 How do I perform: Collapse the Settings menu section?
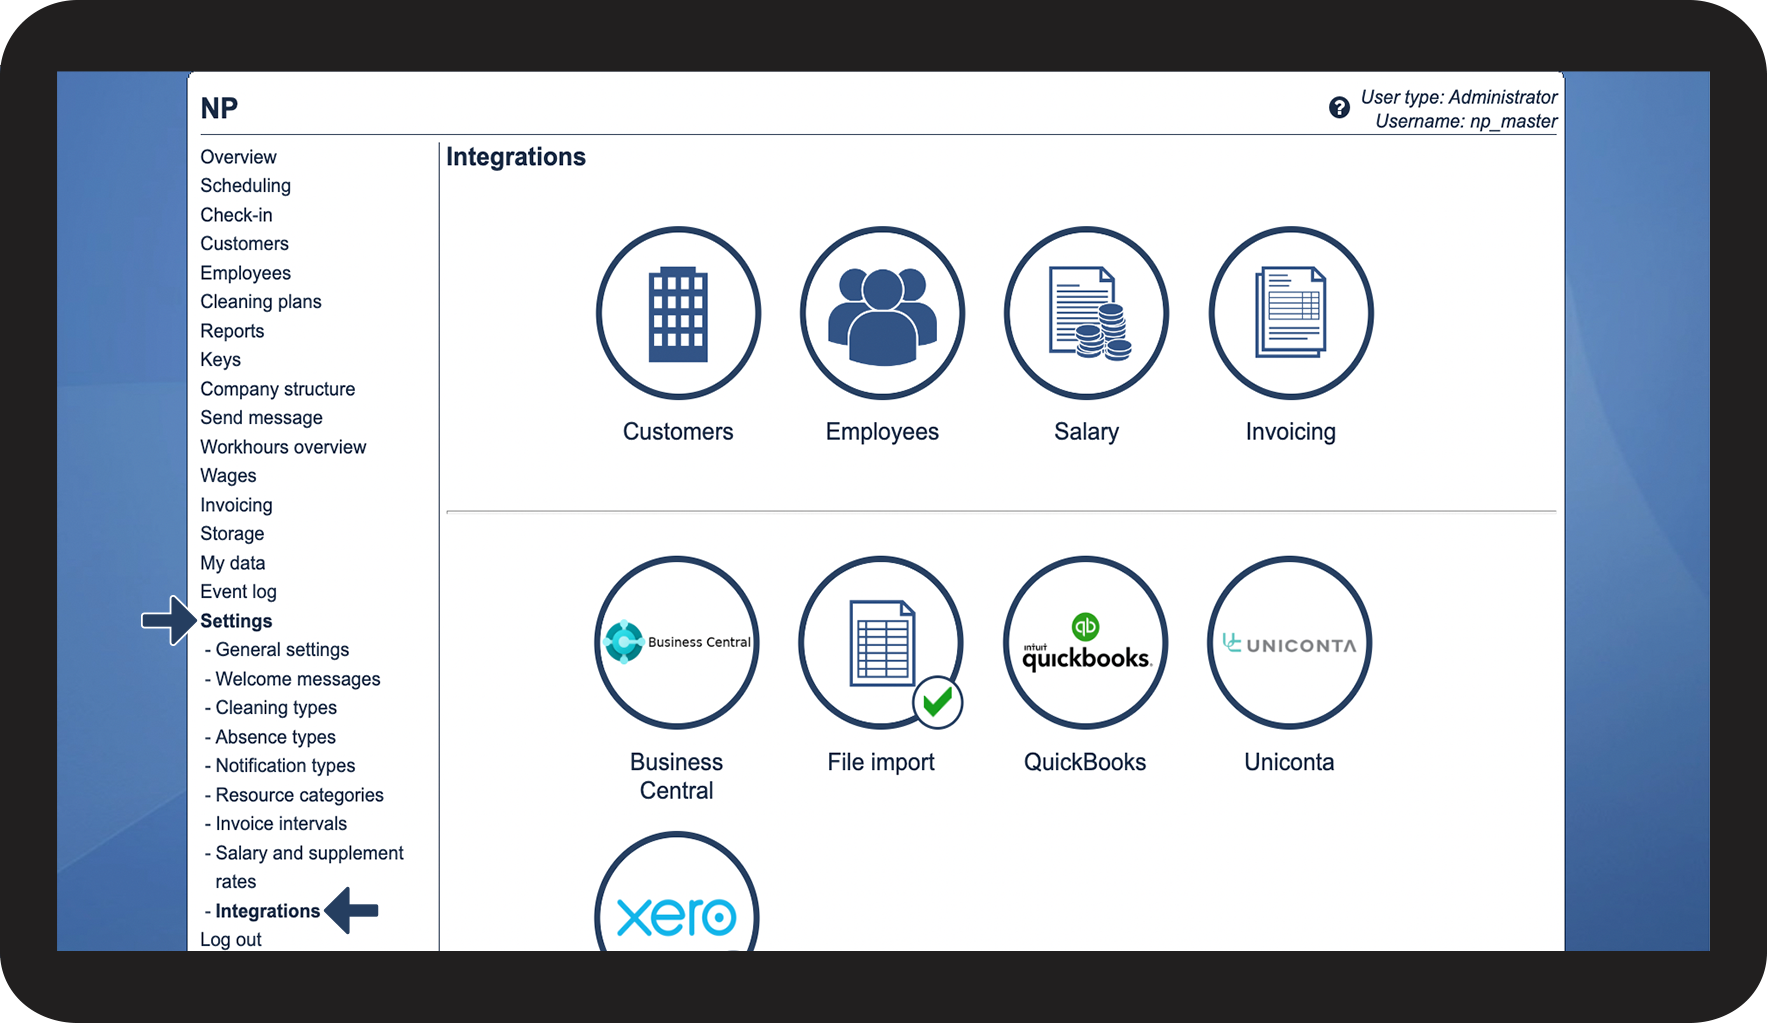236,621
